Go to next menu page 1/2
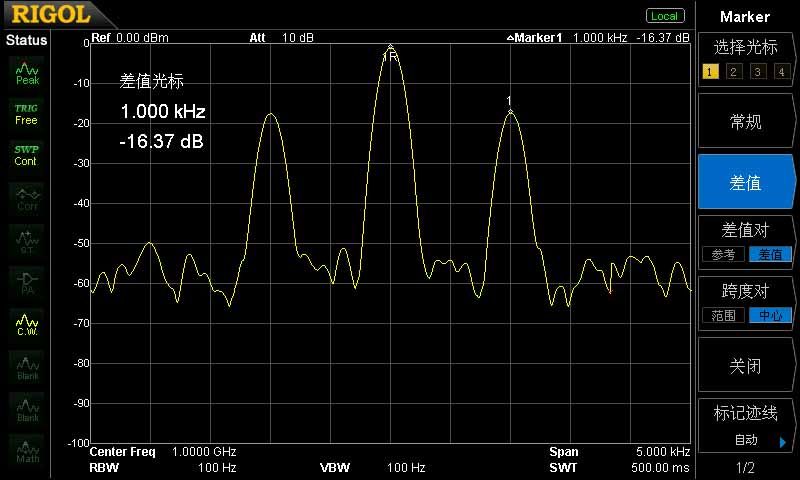Image resolution: width=800 pixels, height=480 pixels. coord(745,468)
